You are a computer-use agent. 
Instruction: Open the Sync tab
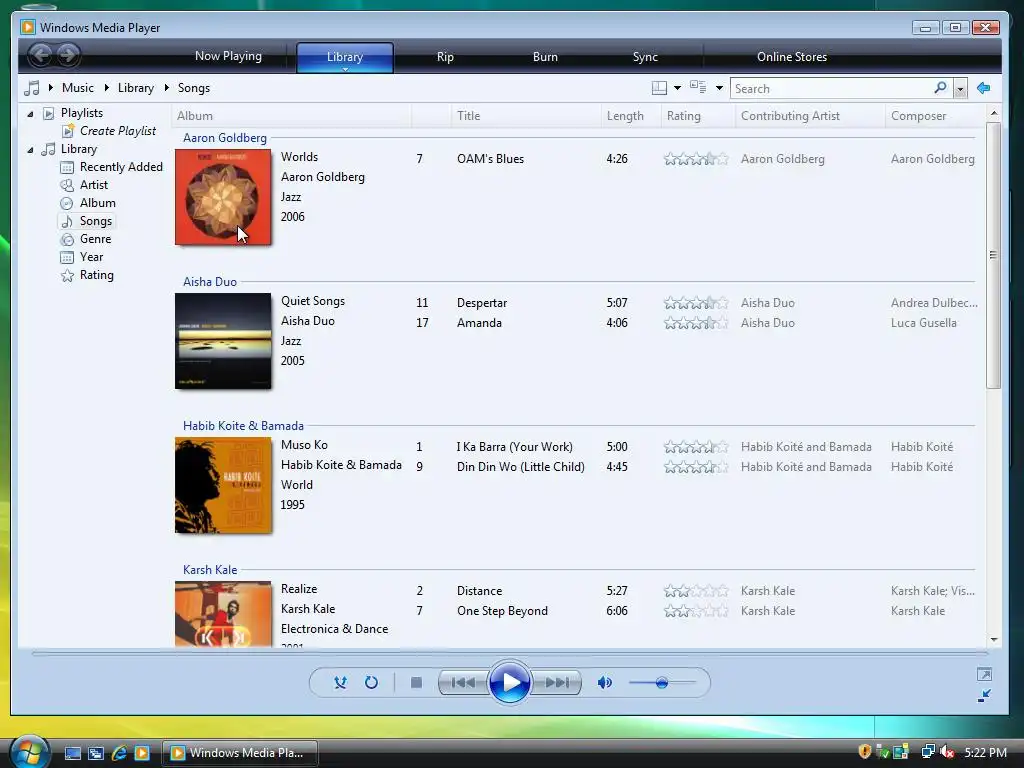coord(645,57)
